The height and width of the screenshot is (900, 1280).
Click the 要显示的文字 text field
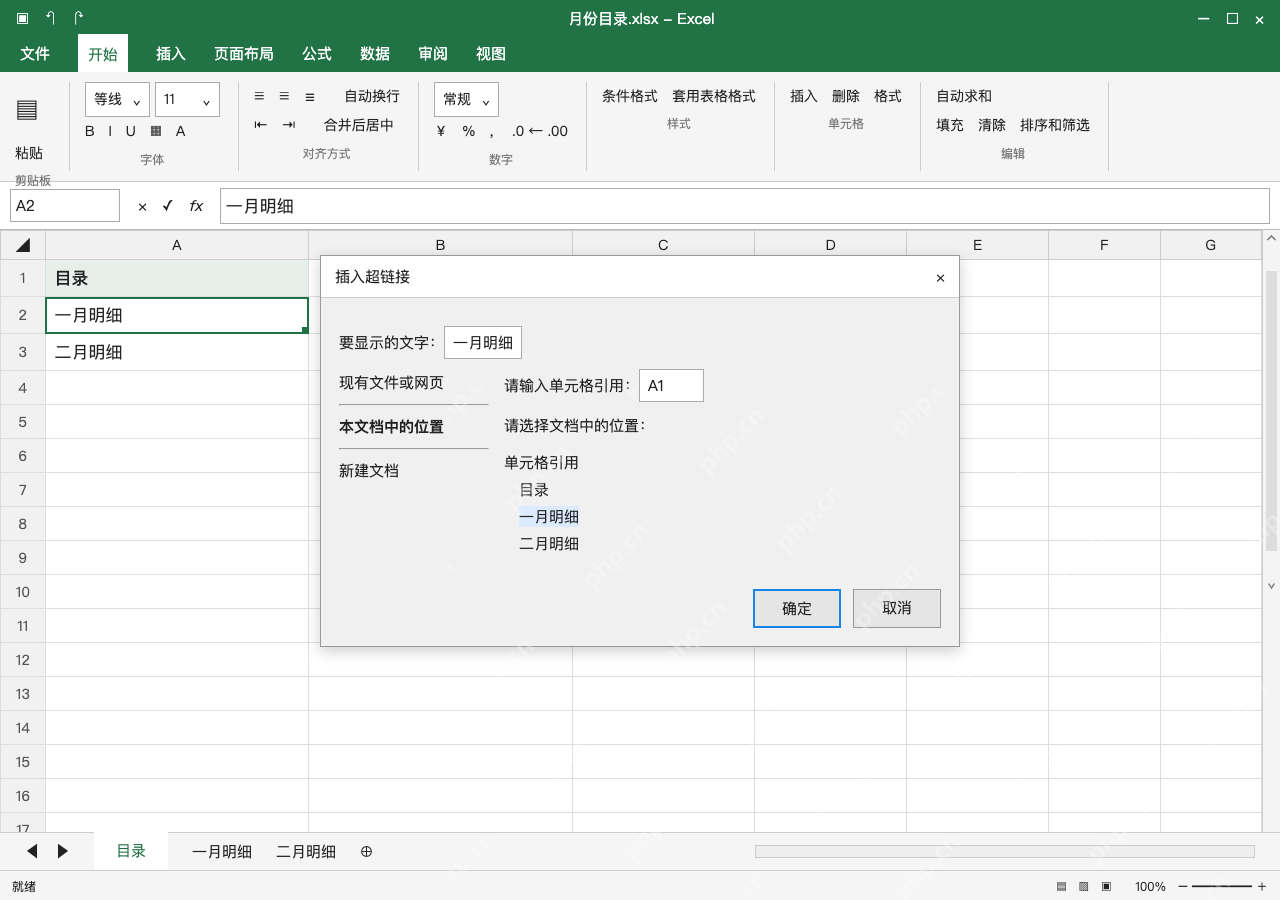(483, 342)
